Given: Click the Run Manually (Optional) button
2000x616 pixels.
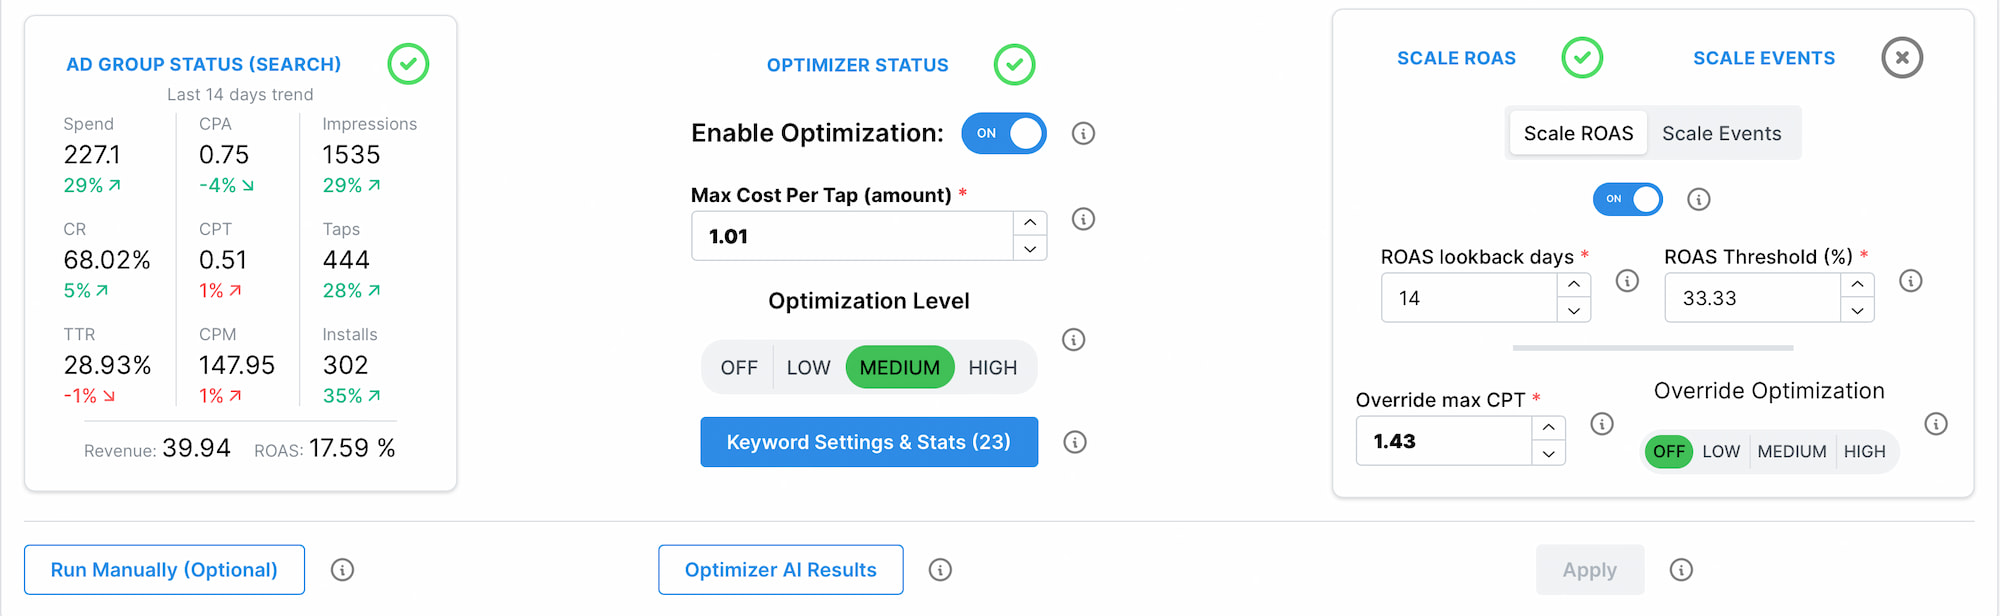Looking at the screenshot, I should coord(163,569).
